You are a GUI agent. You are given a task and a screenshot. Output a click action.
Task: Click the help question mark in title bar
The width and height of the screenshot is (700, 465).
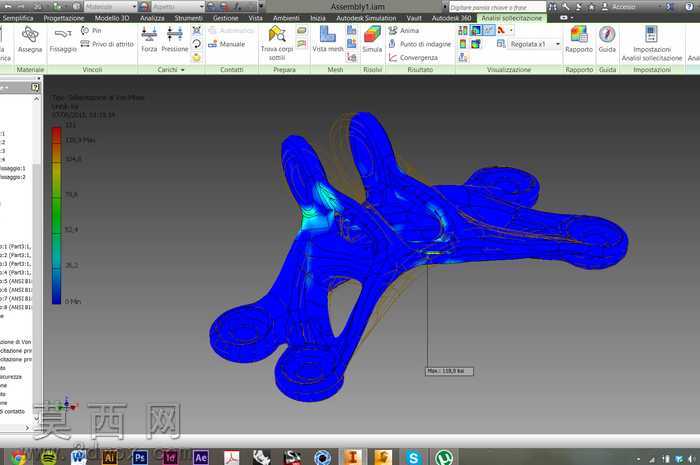click(689, 6)
